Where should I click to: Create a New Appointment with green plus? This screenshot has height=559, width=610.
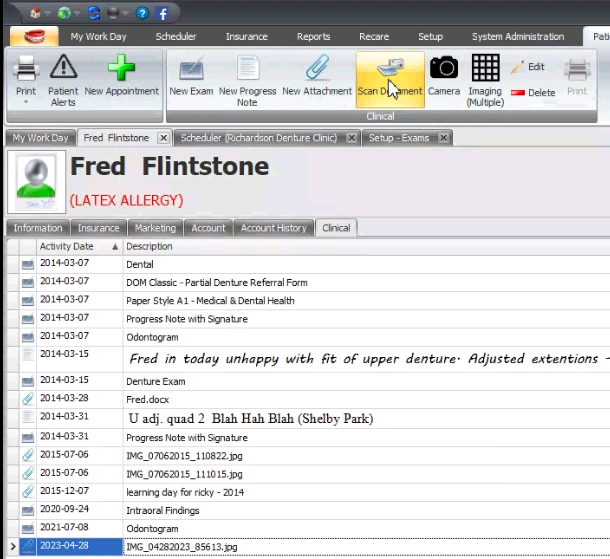[x=121, y=75]
